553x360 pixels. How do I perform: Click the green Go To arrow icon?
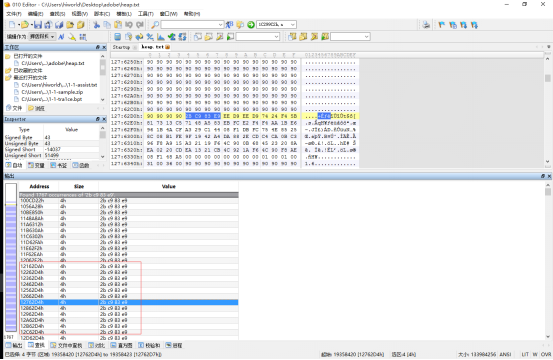pyautogui.click(x=251, y=25)
